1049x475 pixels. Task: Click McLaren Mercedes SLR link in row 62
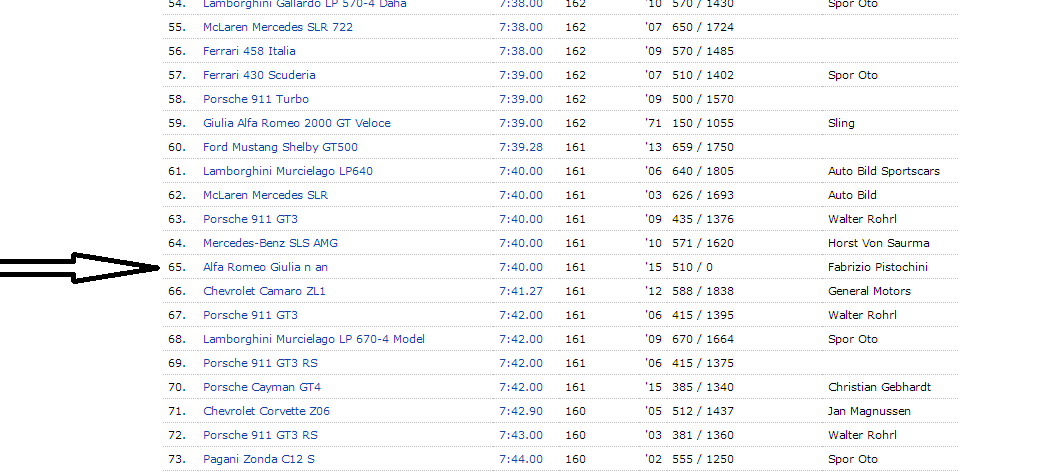265,196
